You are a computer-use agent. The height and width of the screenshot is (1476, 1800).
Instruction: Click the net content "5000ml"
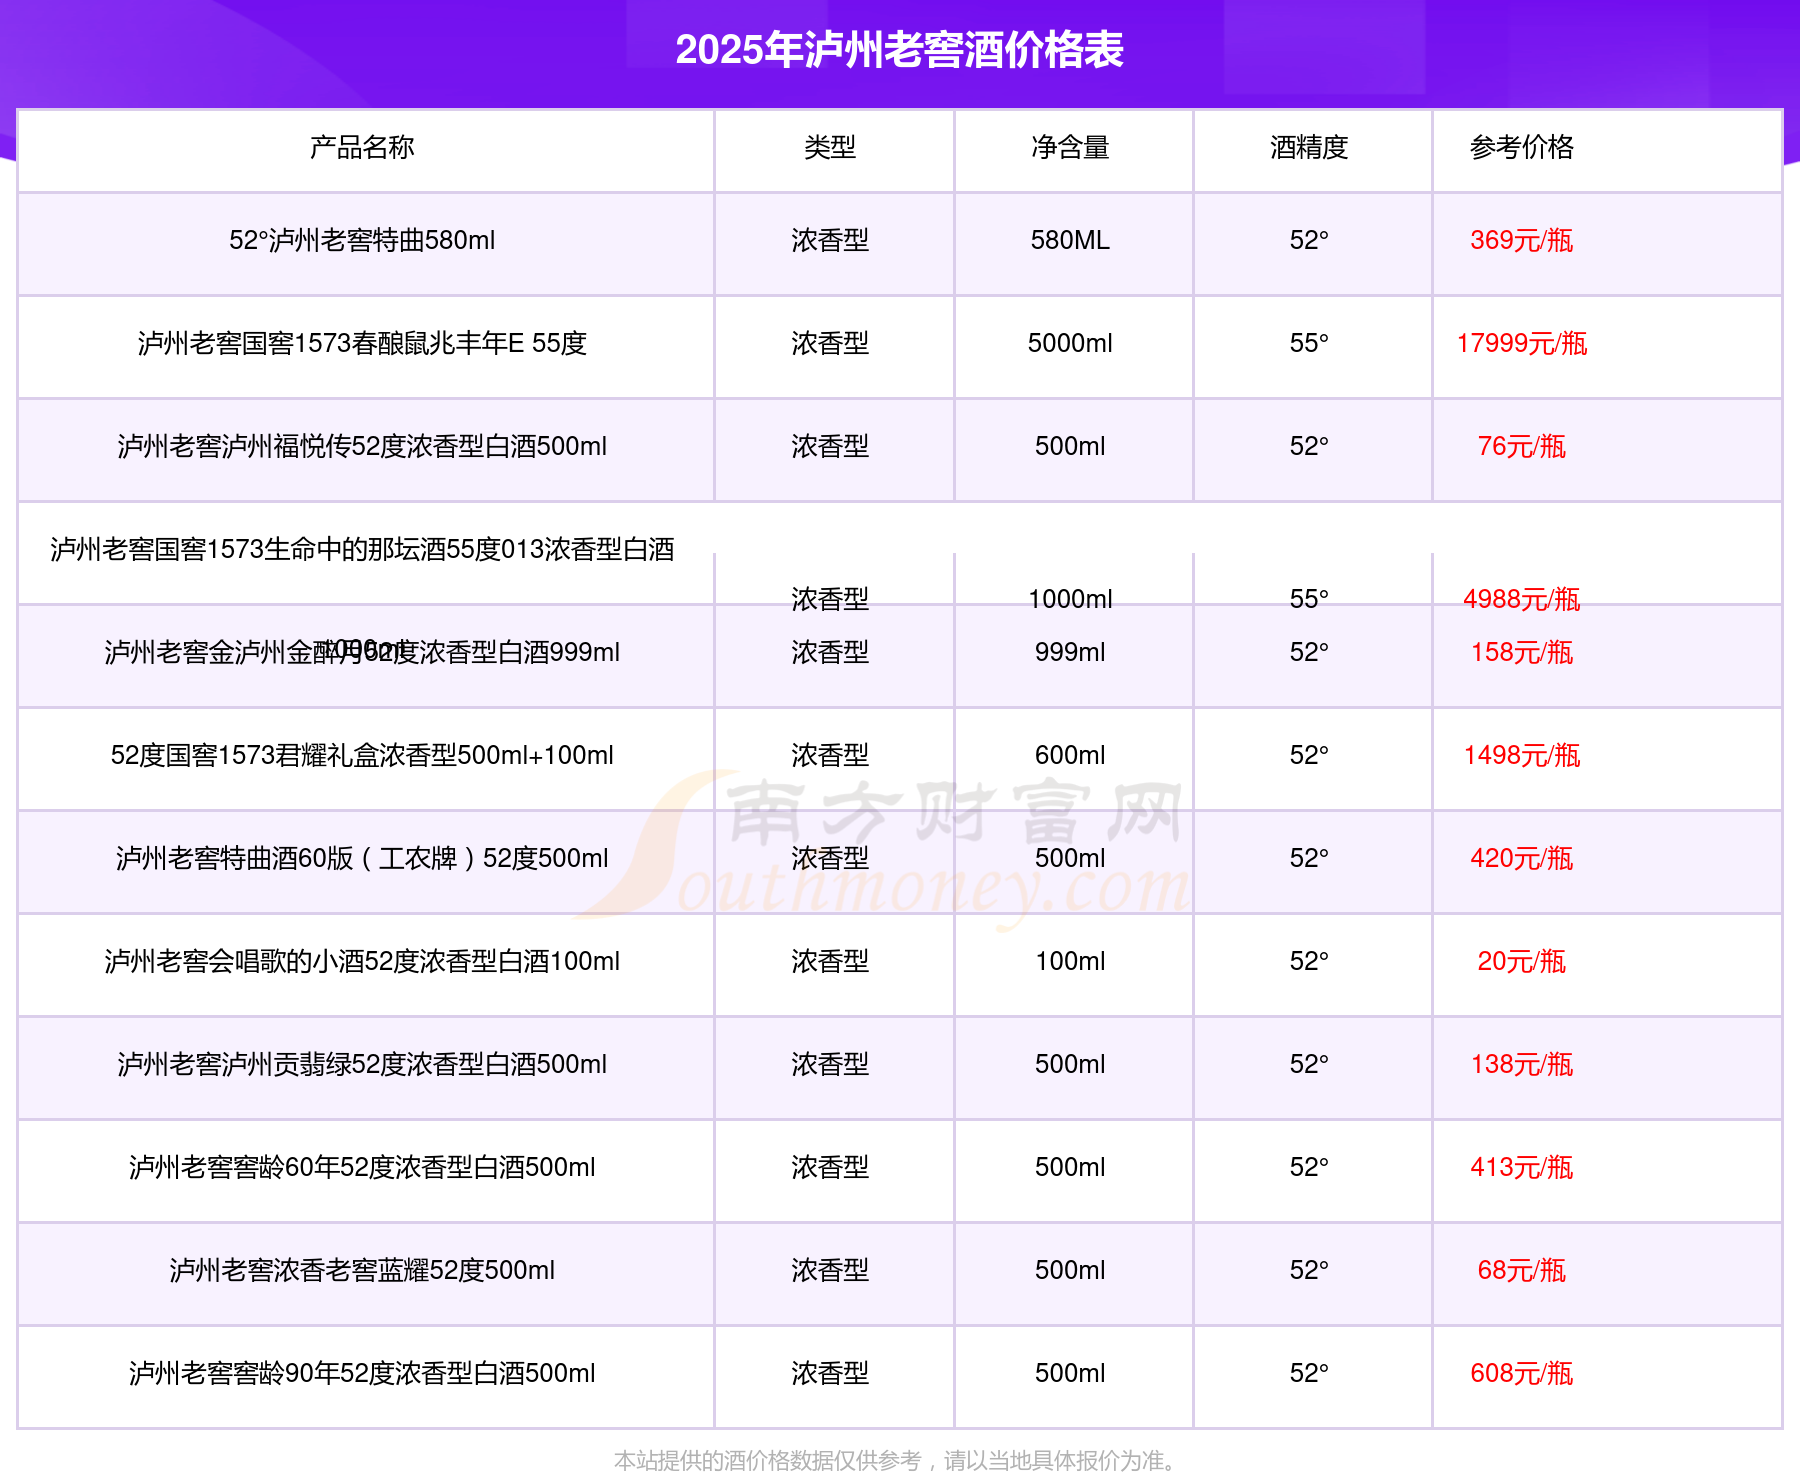click(x=1070, y=344)
